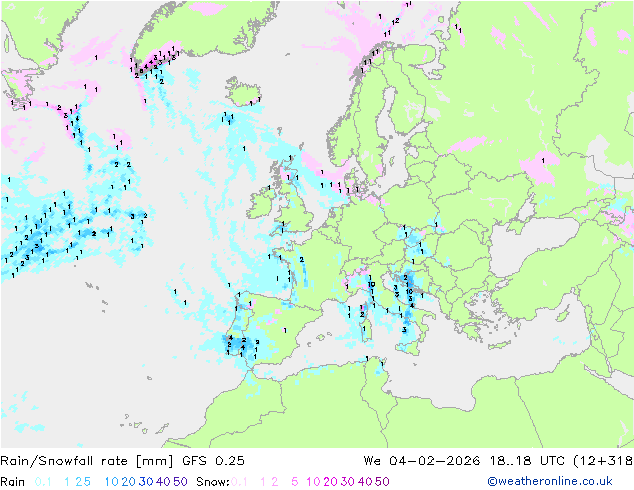Screen dimensions: 634x490
Task: Select the snow legend value 5
Action: pos(295,482)
